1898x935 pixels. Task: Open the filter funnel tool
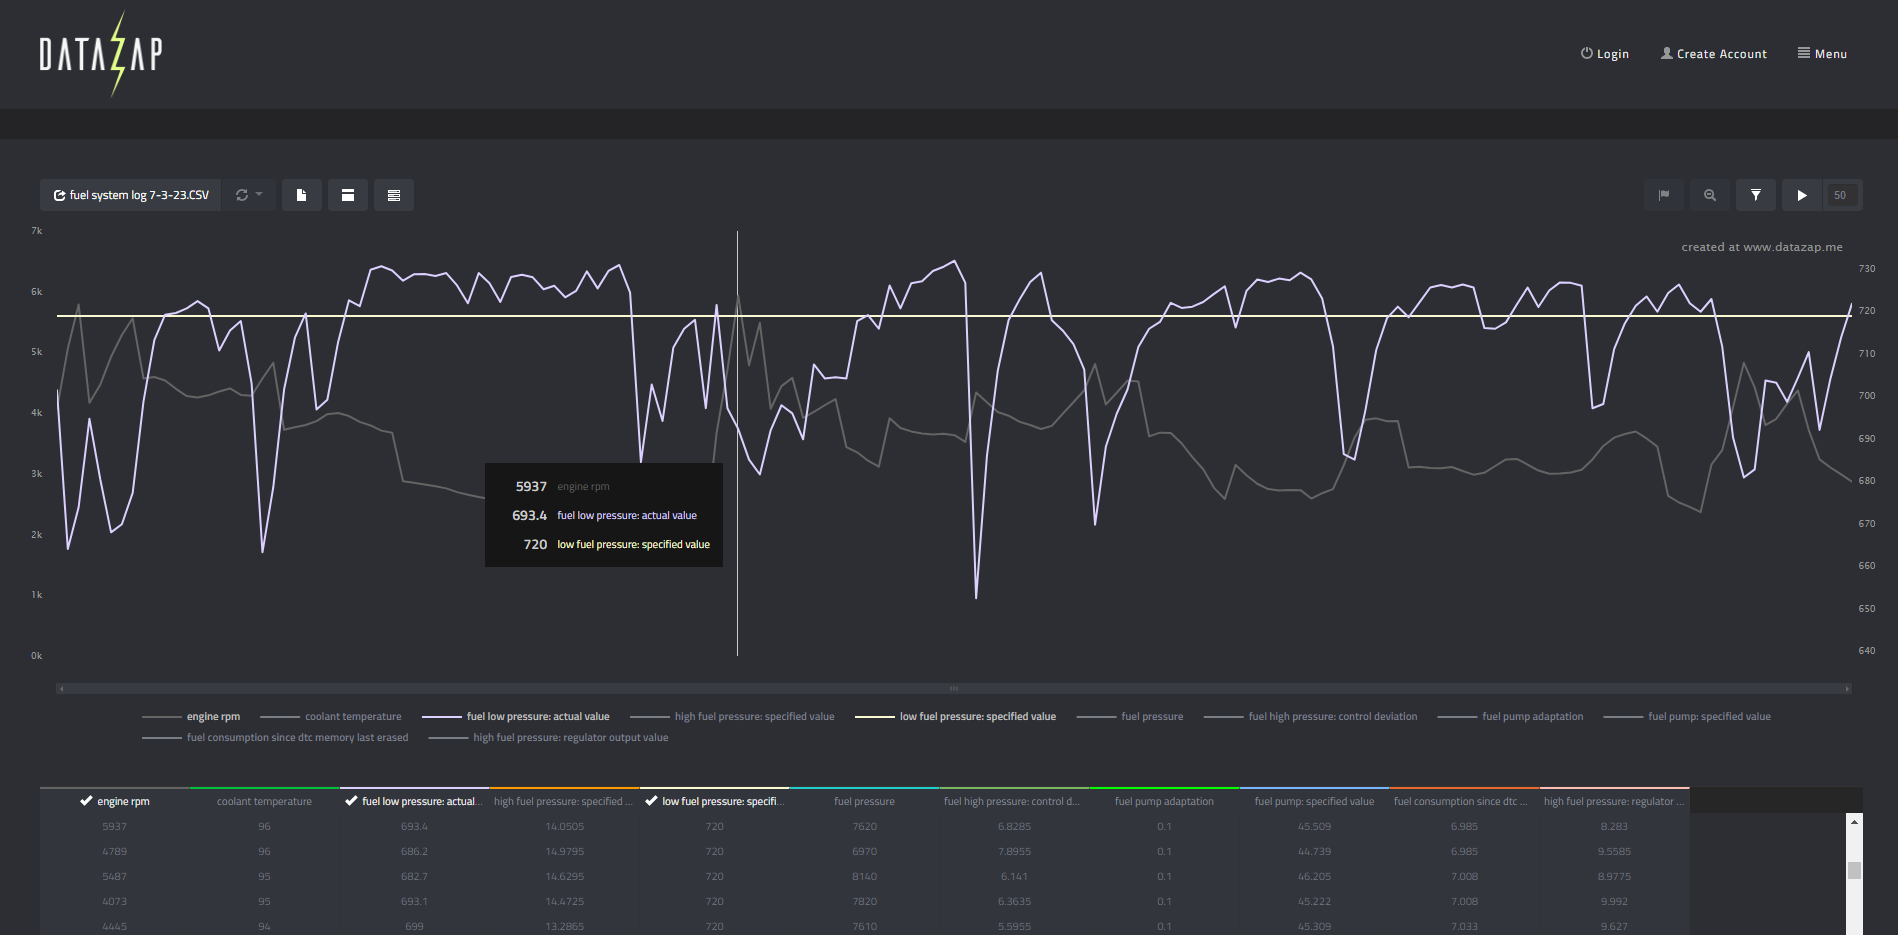point(1756,195)
